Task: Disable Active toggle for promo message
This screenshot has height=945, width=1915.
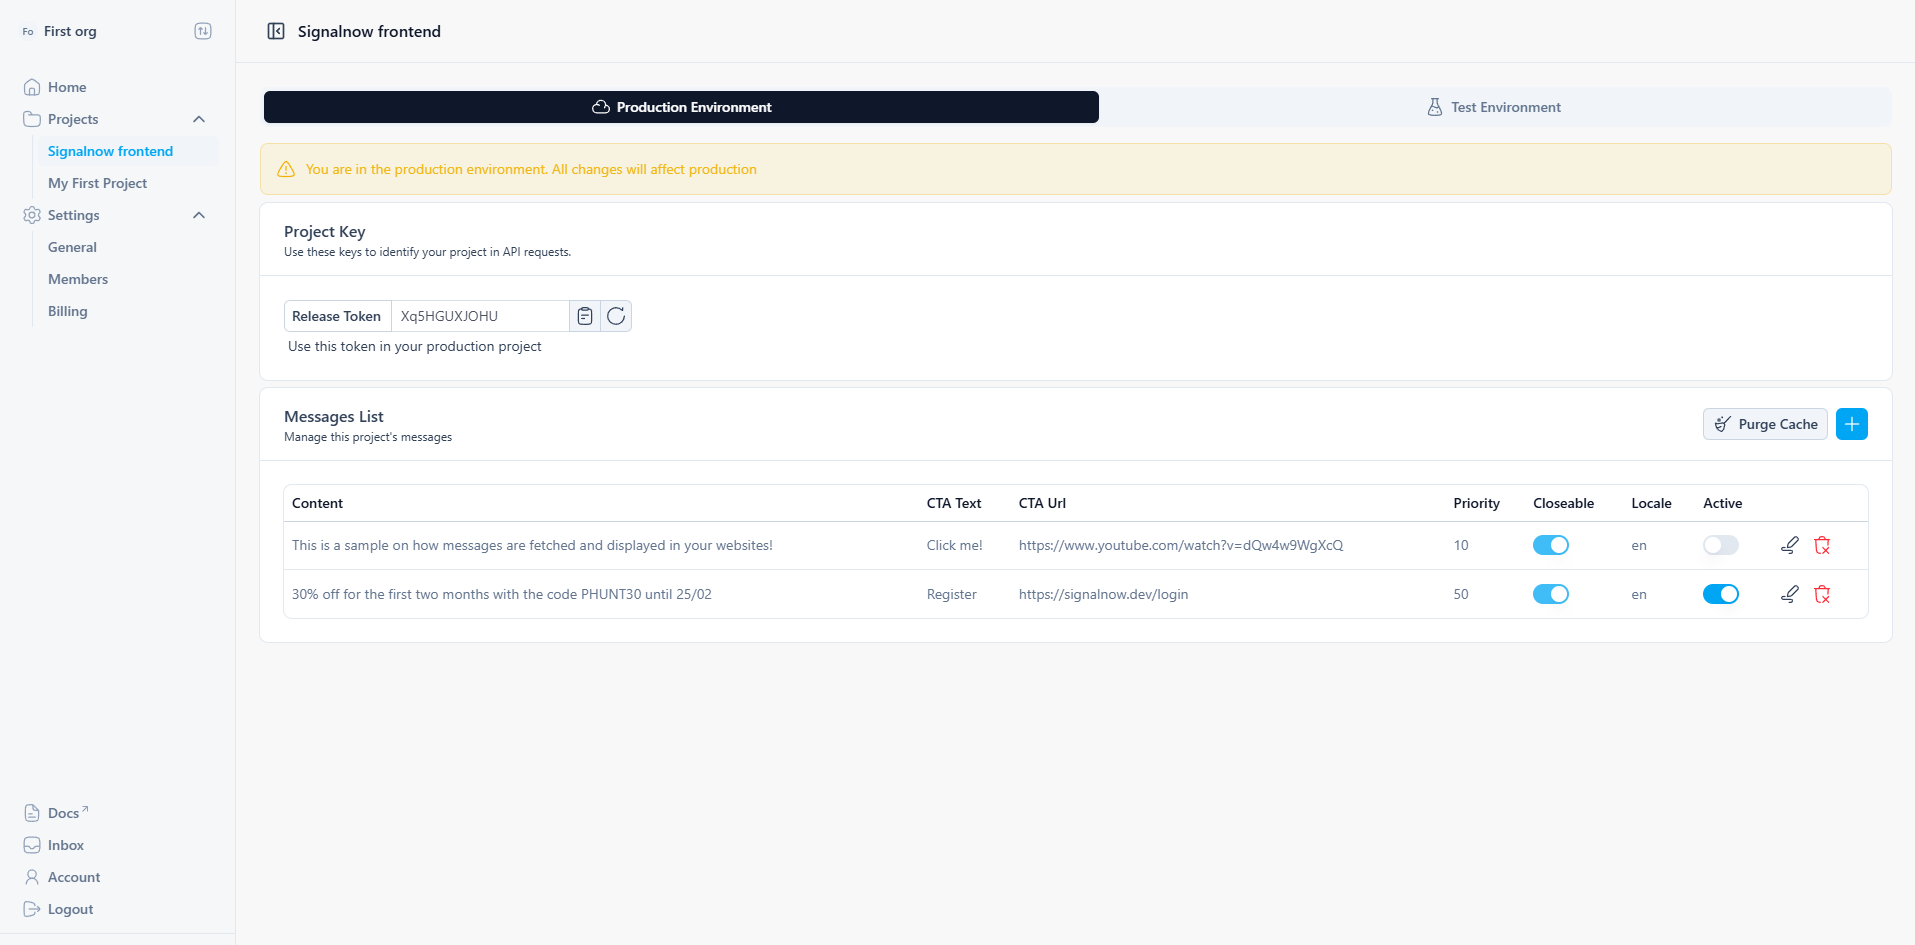Action: 1720,594
